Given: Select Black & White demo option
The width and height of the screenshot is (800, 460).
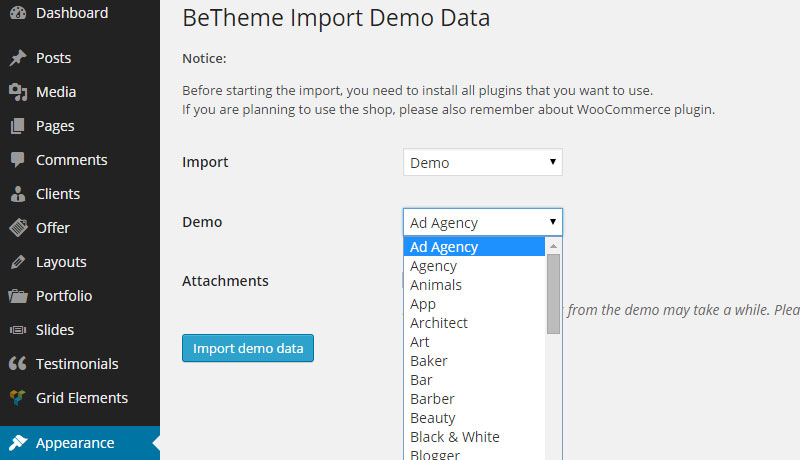Looking at the screenshot, I should (x=454, y=437).
